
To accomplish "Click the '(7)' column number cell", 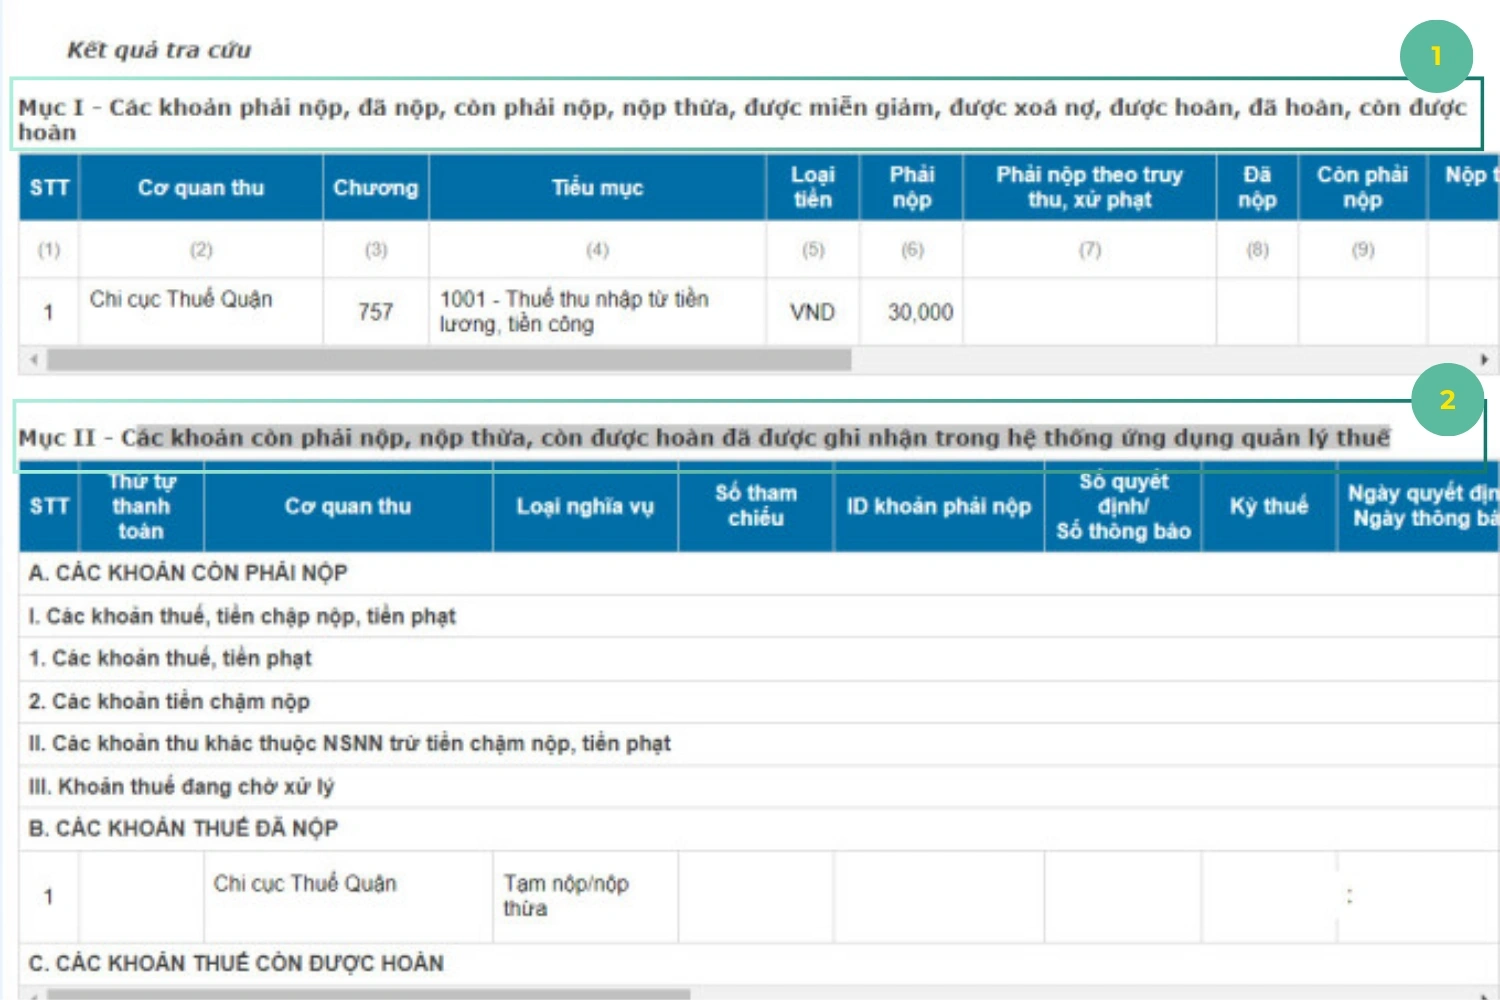I will (1090, 250).
